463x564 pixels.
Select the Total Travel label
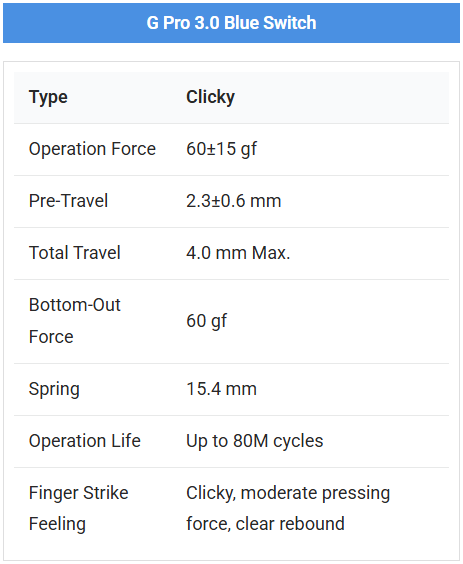click(x=74, y=253)
